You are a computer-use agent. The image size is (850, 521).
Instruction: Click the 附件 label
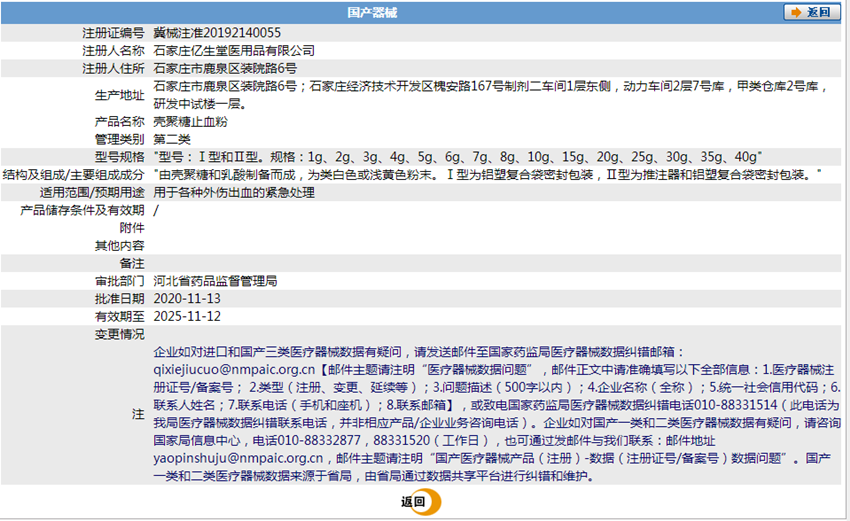(132, 228)
